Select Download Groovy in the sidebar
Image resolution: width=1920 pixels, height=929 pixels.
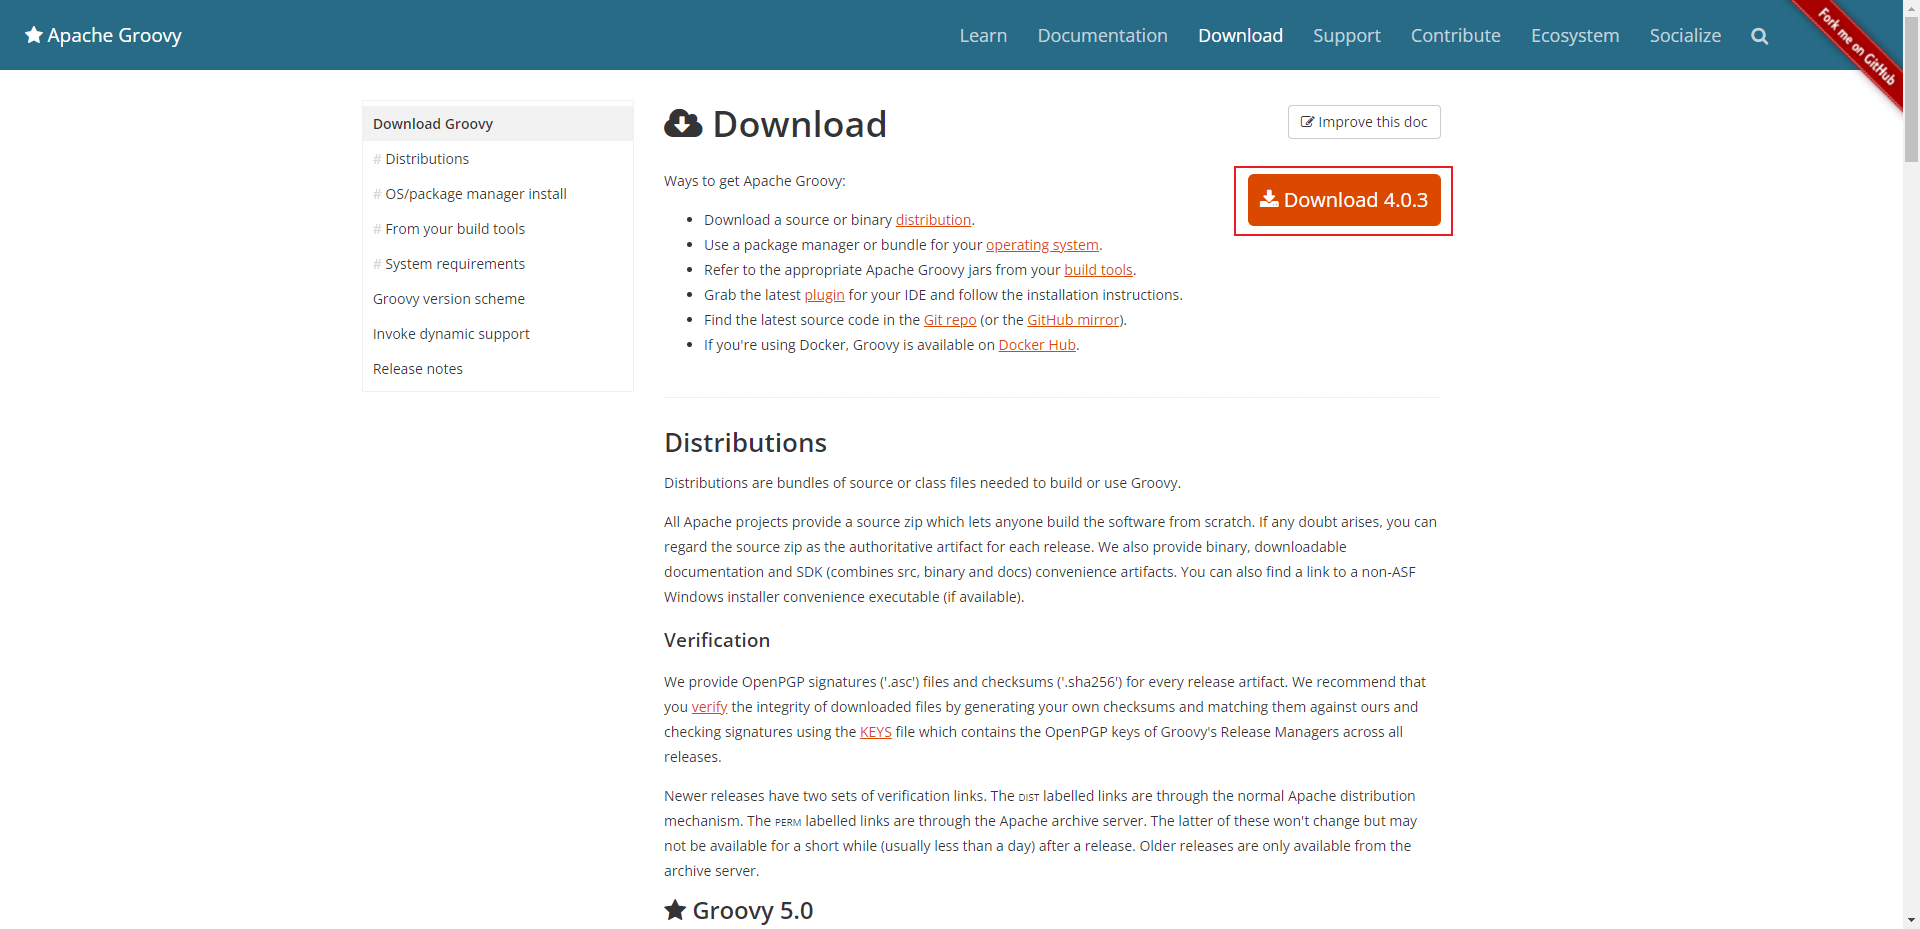tap(498, 124)
